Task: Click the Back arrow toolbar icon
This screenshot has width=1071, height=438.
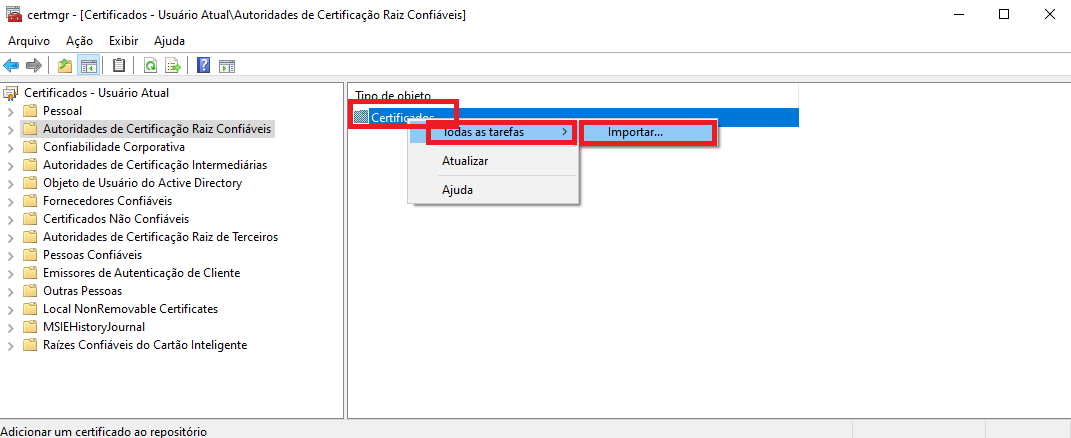Action: click(x=11, y=66)
